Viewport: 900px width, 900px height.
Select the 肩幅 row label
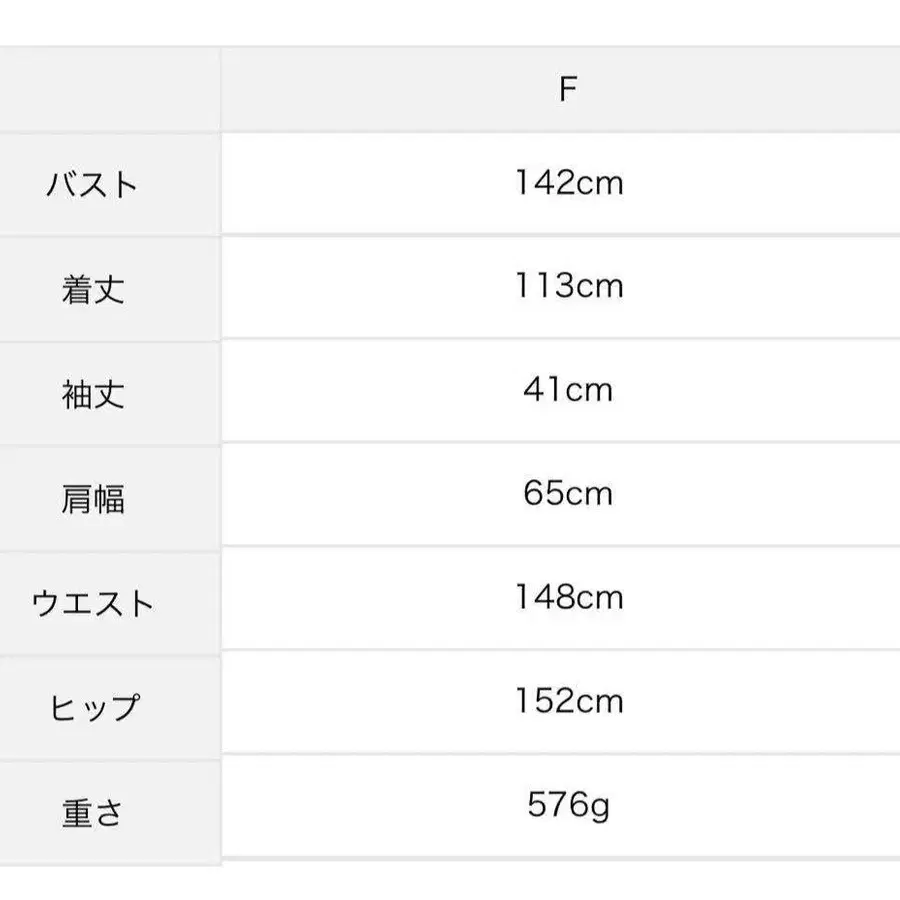[x=93, y=498]
